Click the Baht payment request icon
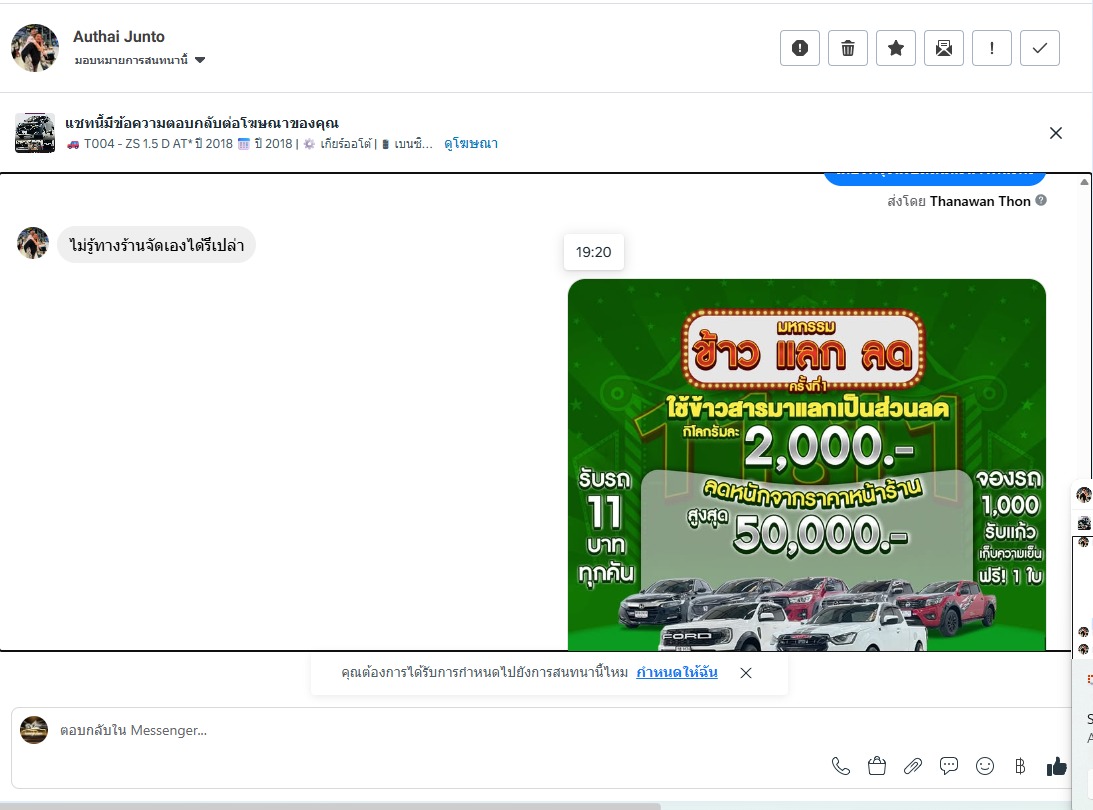Image resolution: width=1093 pixels, height=810 pixels. [1020, 766]
